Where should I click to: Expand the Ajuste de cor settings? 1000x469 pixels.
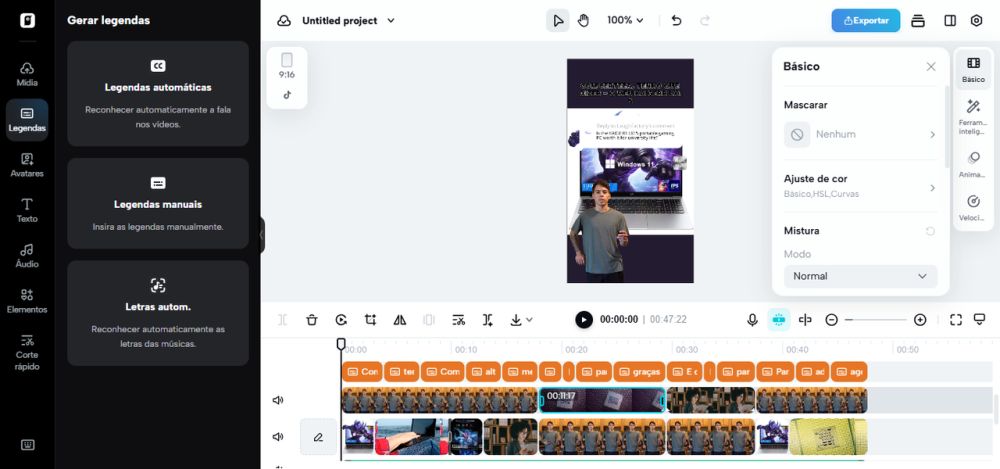pos(860,186)
